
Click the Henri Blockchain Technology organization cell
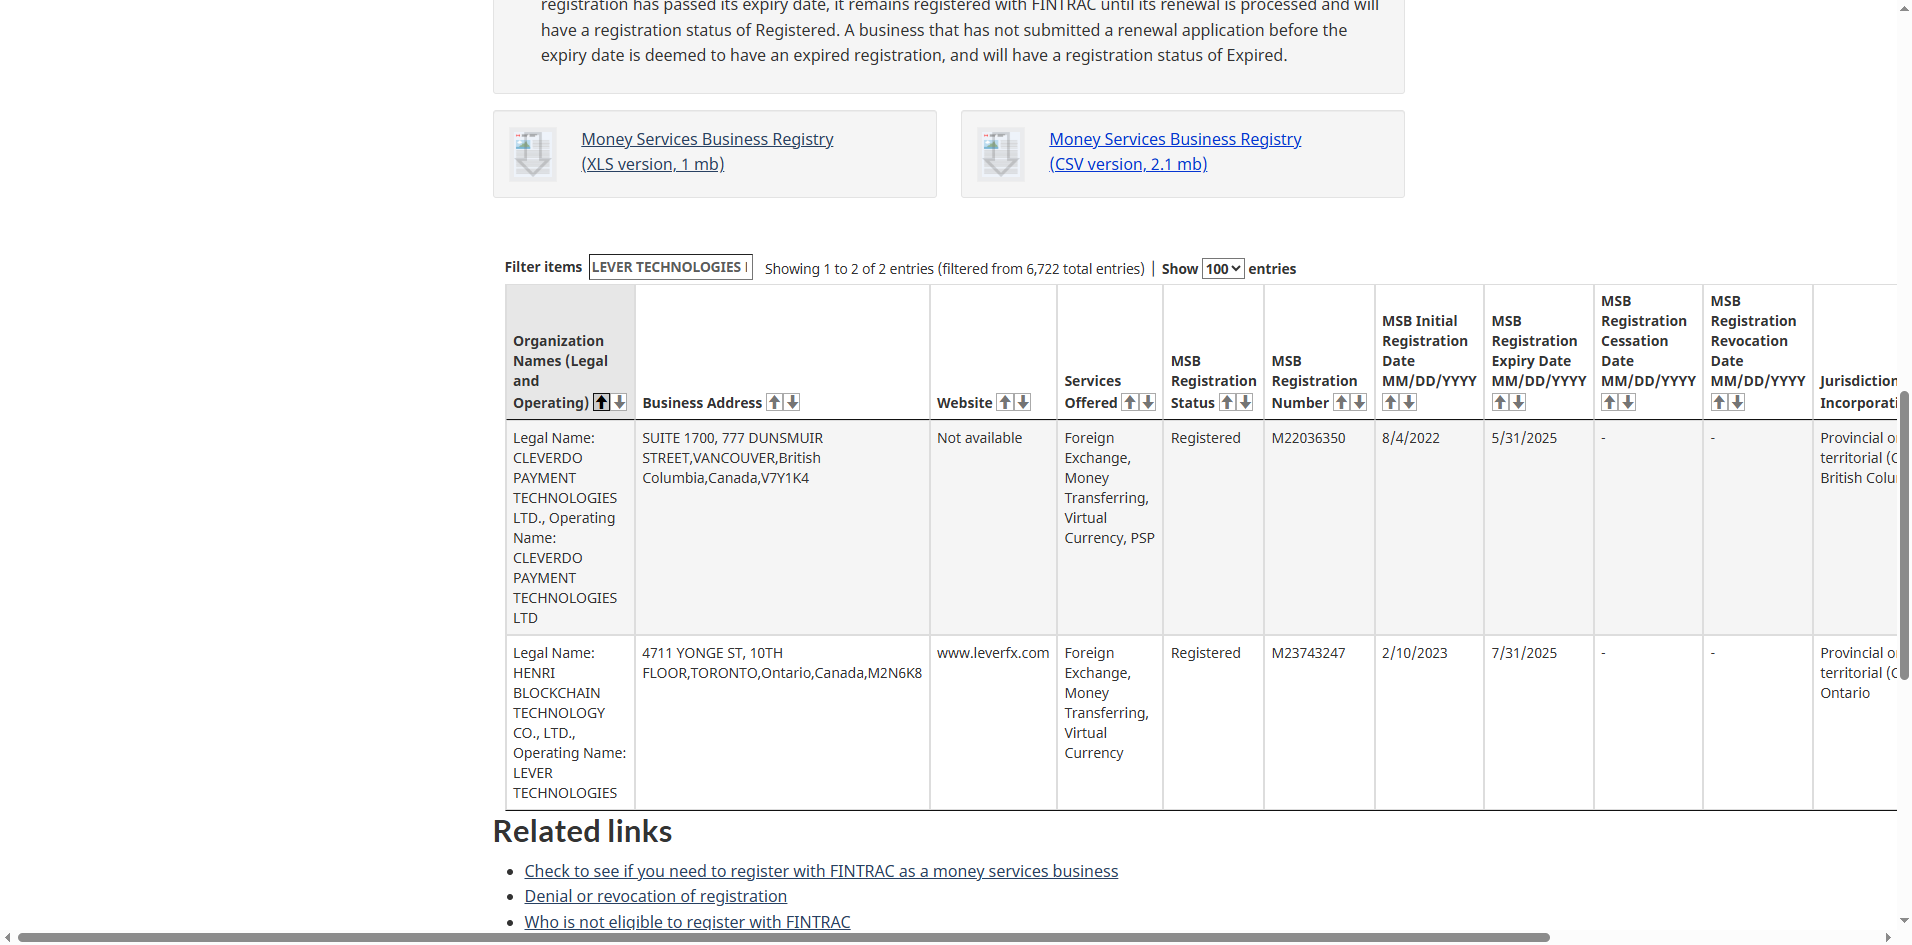[x=570, y=723]
